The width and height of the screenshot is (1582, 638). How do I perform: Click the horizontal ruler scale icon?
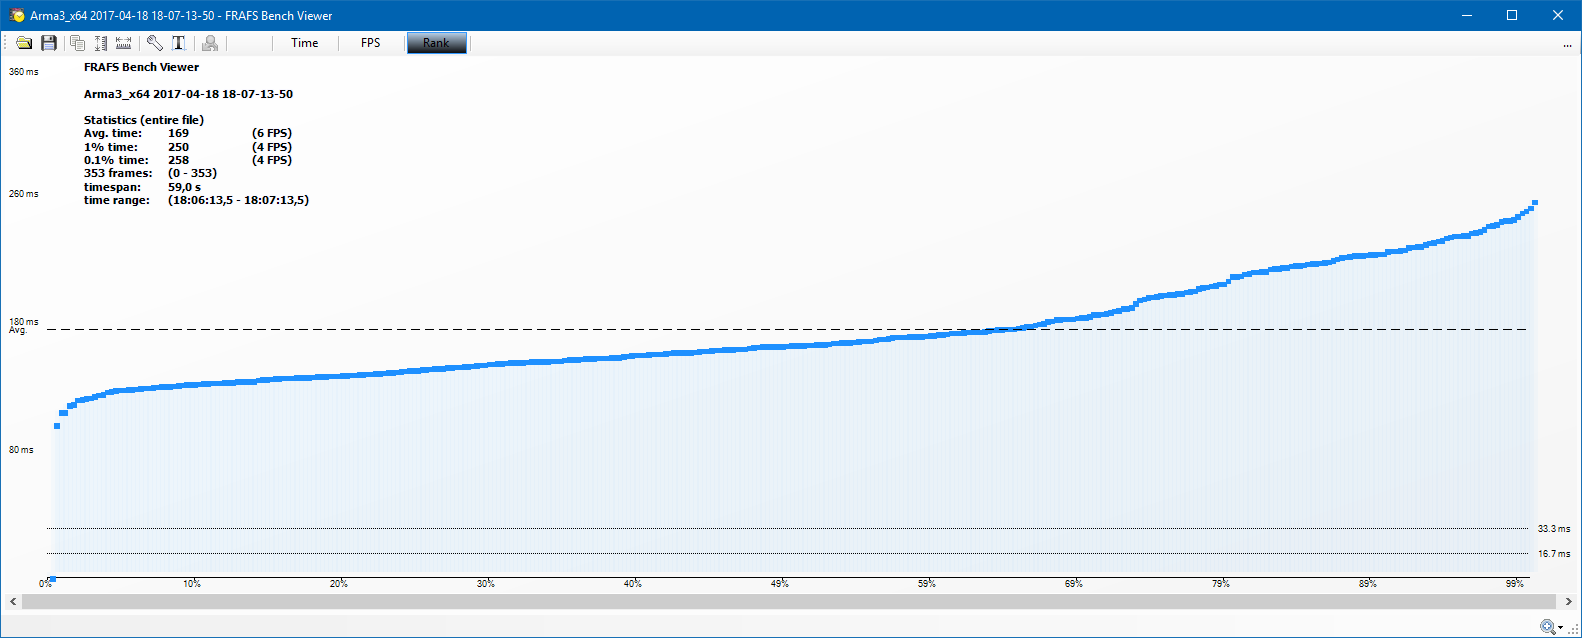[123, 43]
